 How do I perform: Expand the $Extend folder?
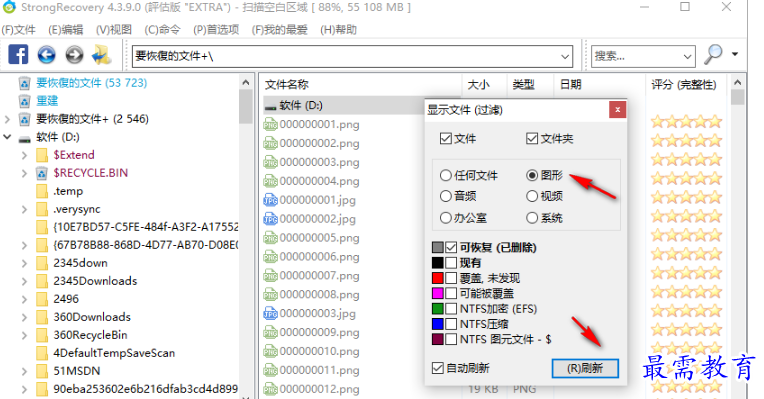tap(24, 155)
